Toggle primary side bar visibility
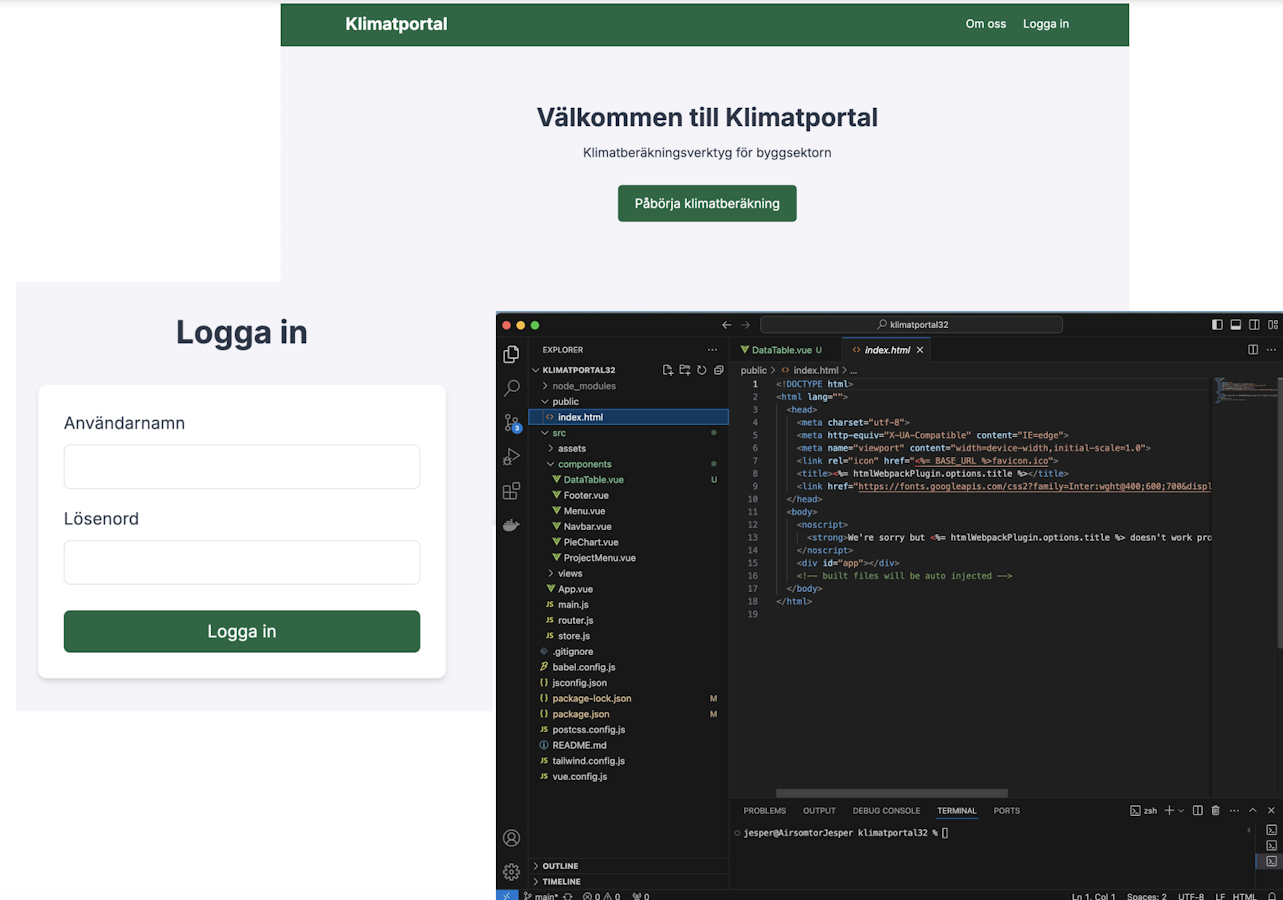This screenshot has width=1283, height=900. coord(1217,325)
